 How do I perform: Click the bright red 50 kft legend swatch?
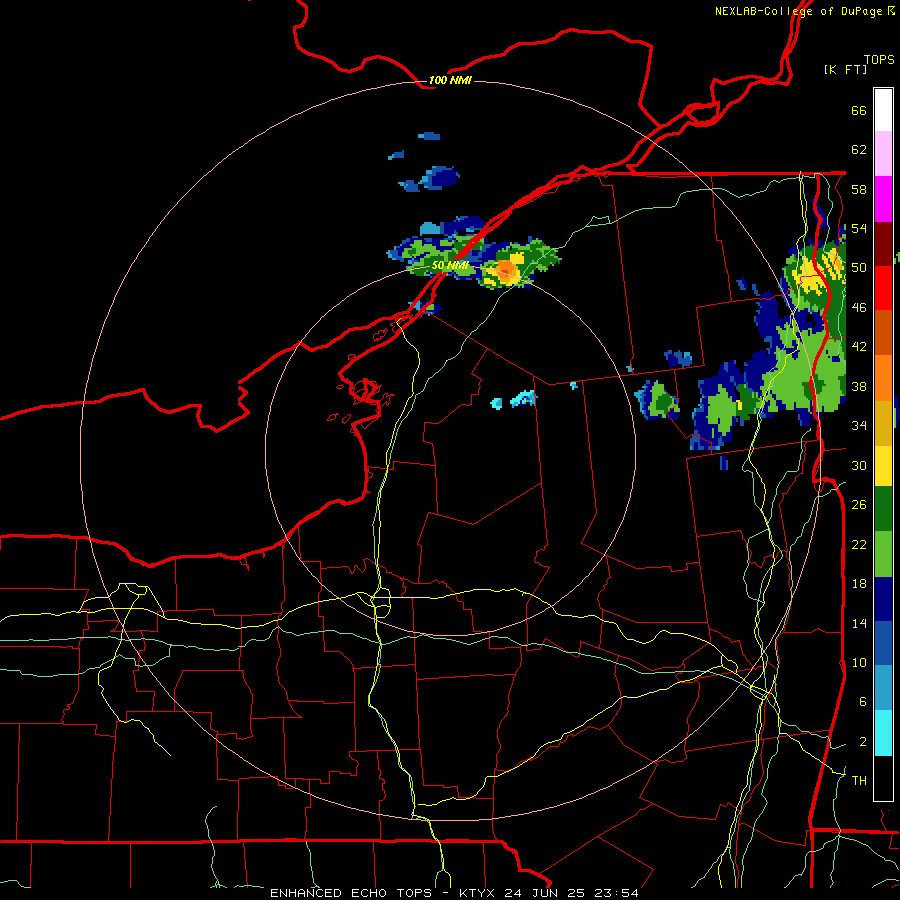[883, 288]
